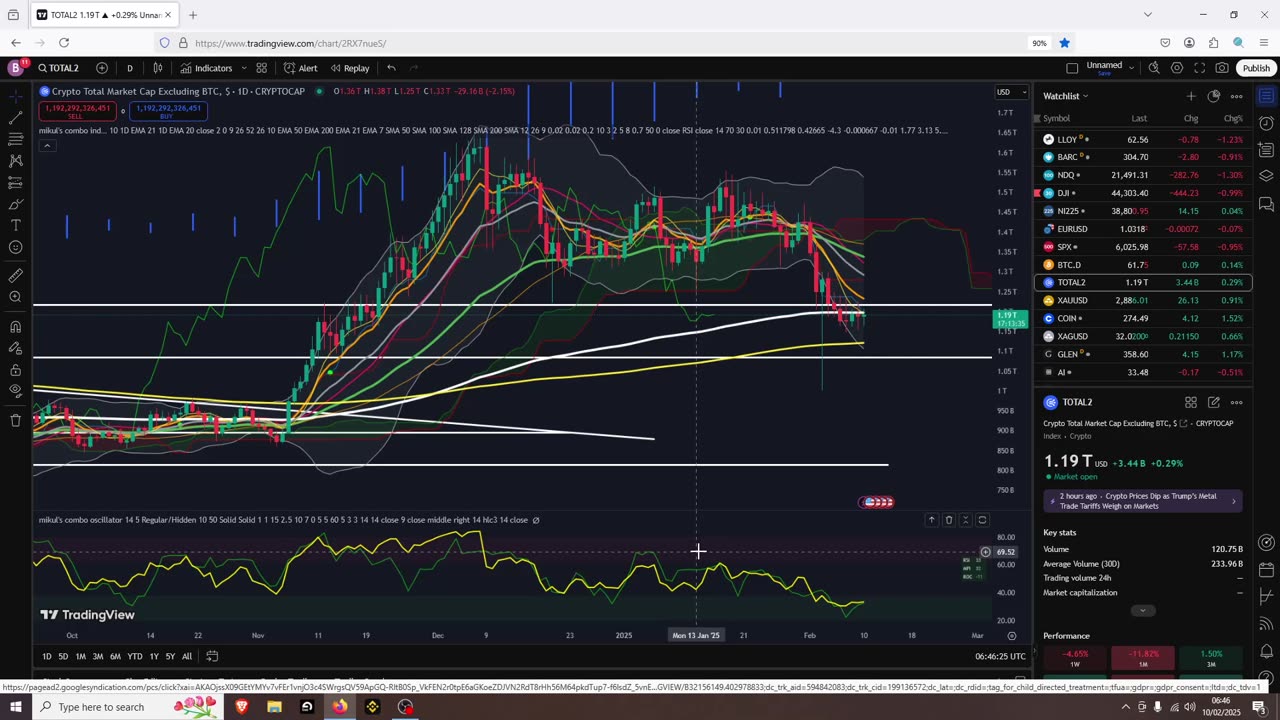Open watchlist advanced view pie icon
1280x720 pixels.
1213,96
